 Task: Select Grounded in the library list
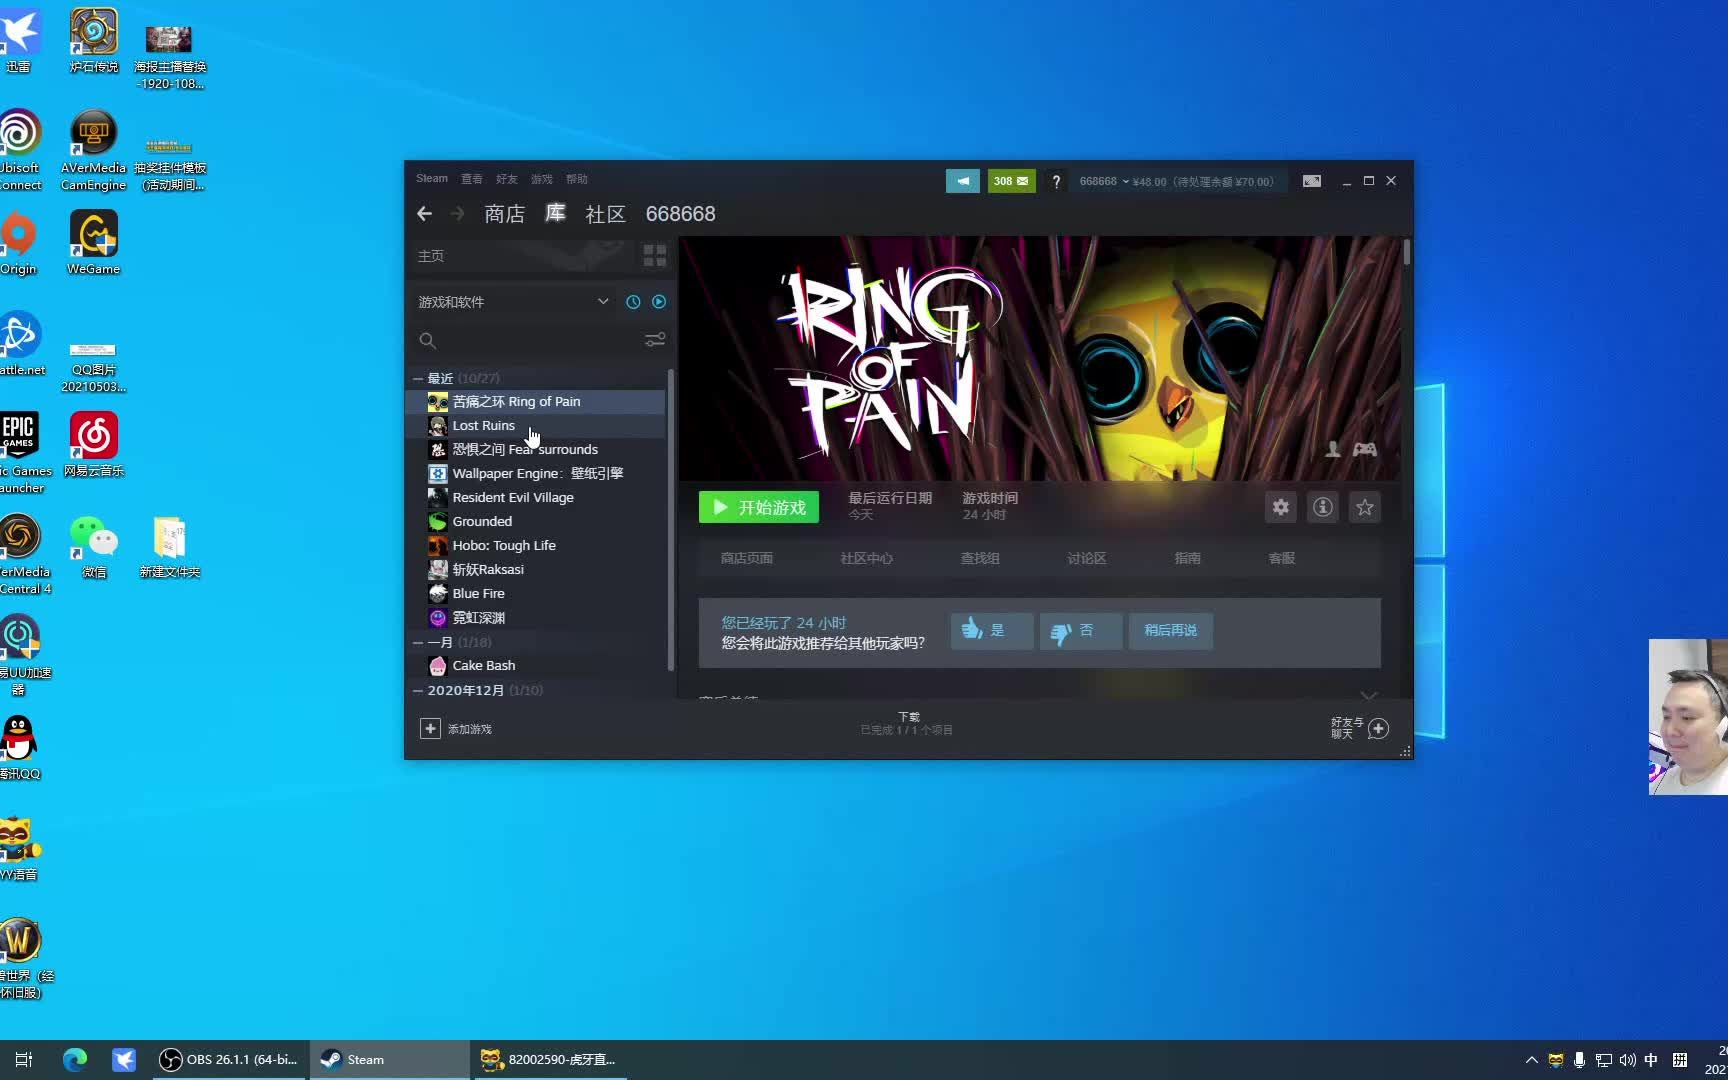pyautogui.click(x=535, y=522)
